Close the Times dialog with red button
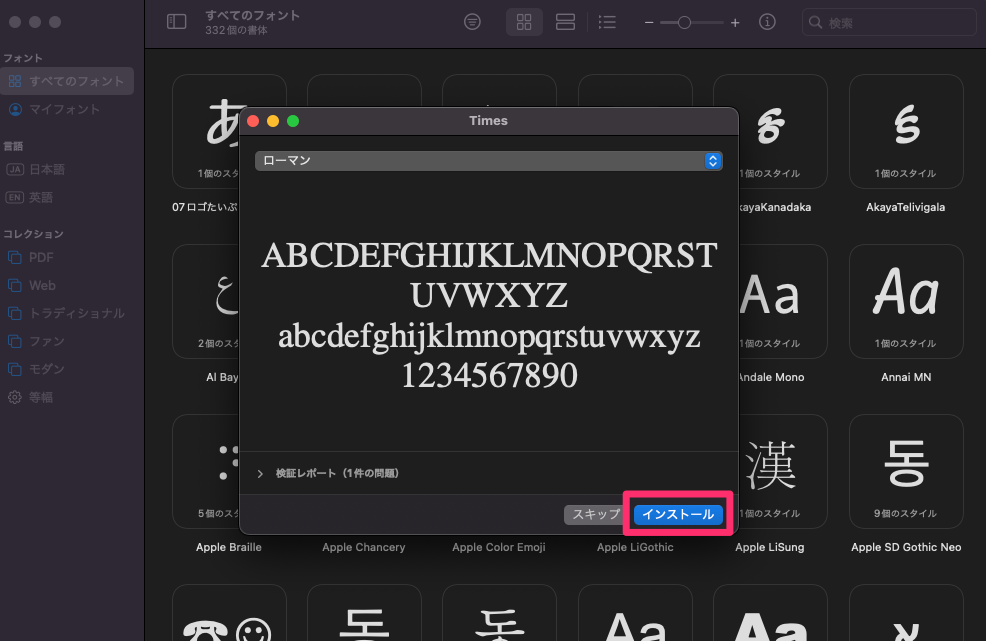This screenshot has height=641, width=986. [x=253, y=121]
